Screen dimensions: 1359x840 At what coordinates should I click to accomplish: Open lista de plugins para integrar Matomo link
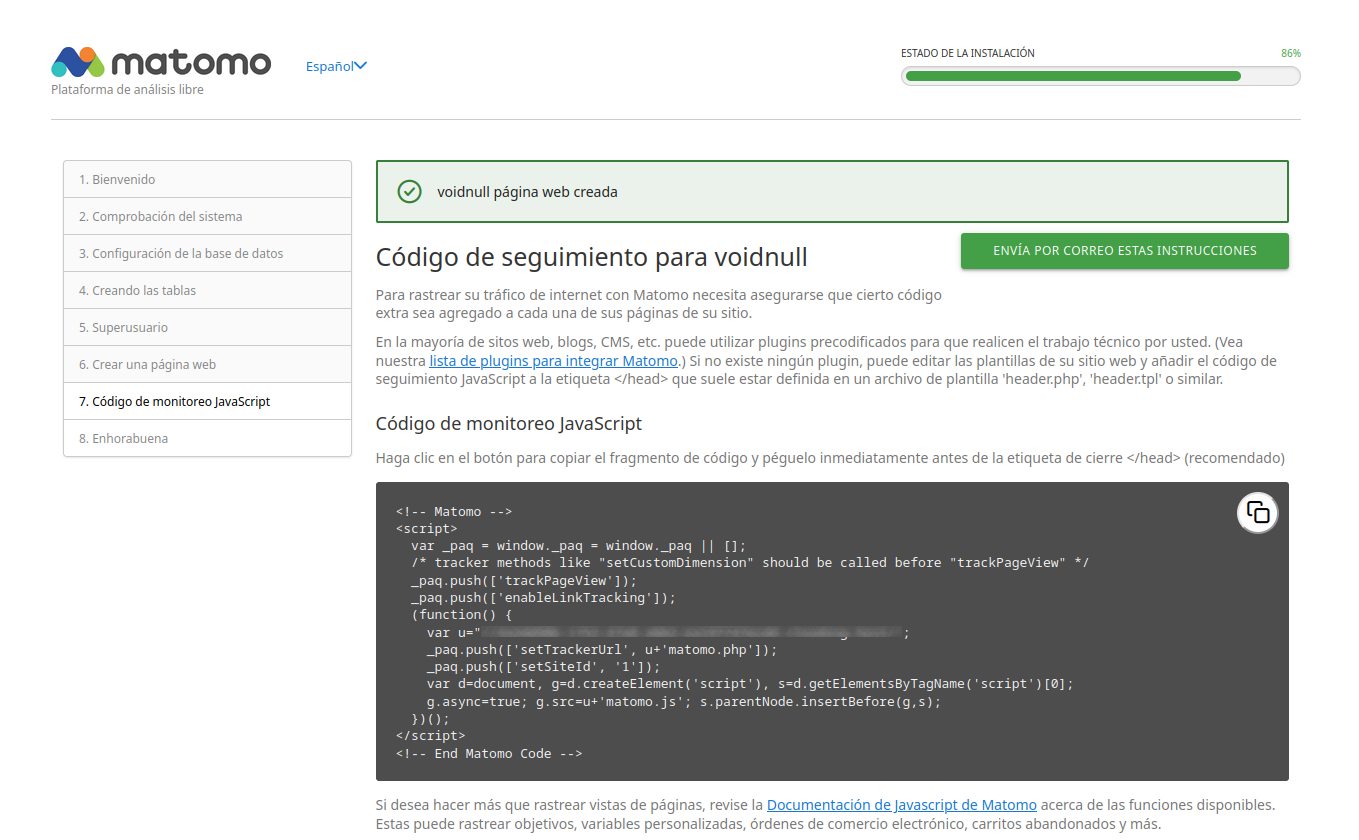point(554,361)
